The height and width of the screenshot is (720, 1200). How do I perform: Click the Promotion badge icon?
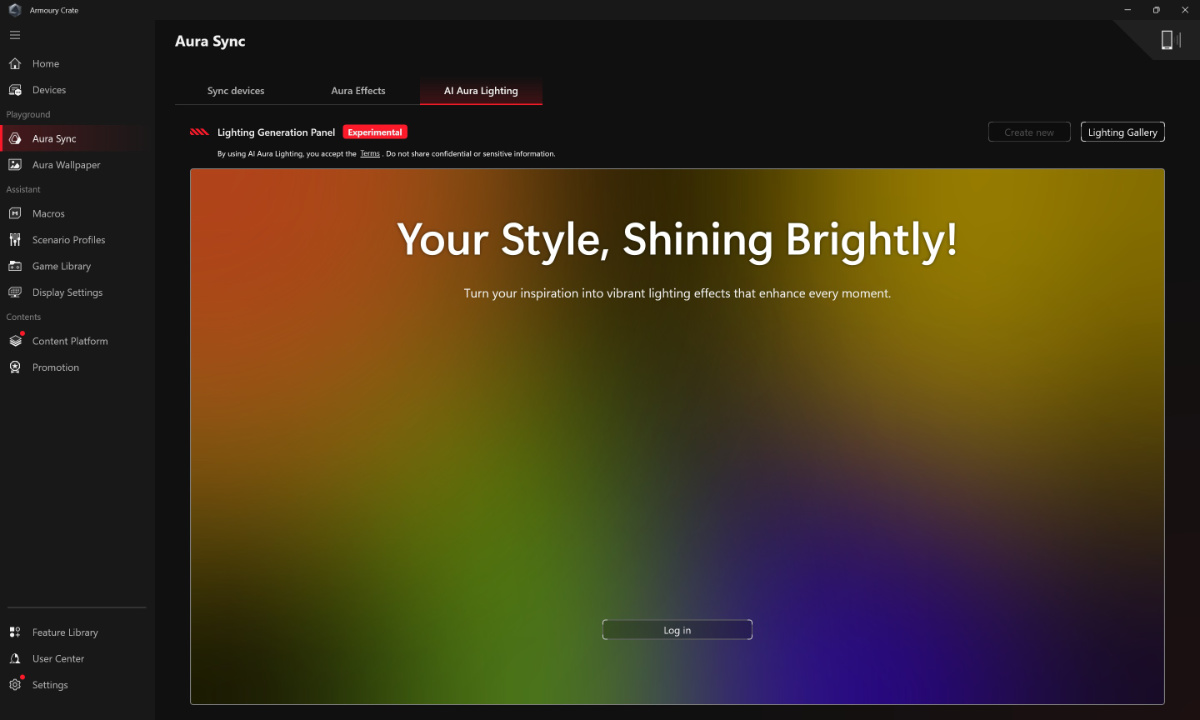click(x=15, y=368)
